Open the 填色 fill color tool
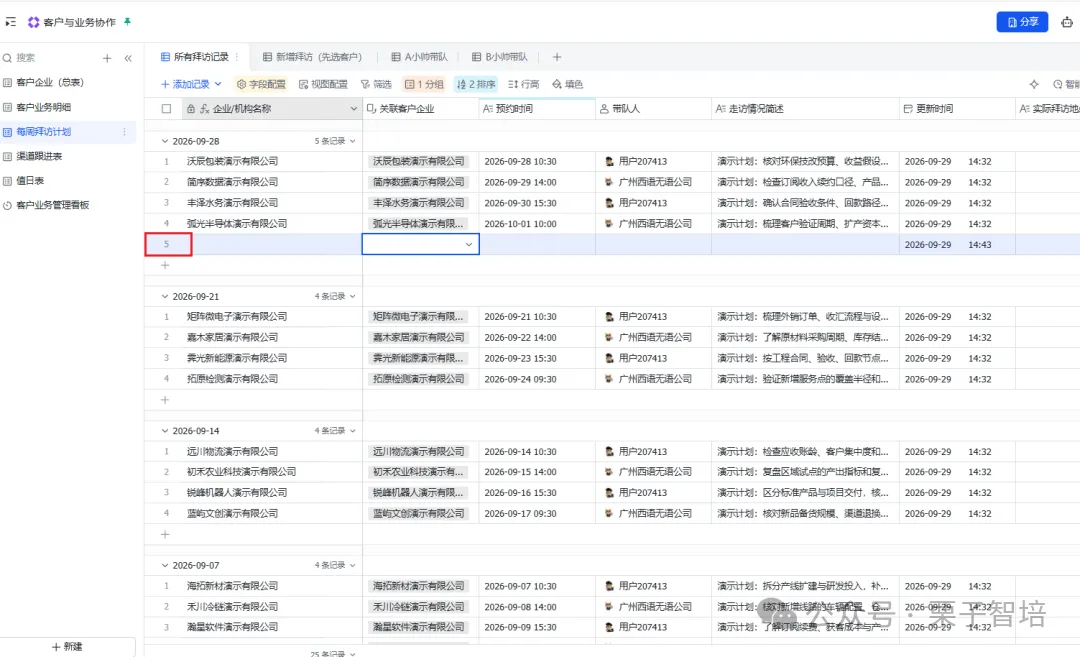 tap(568, 84)
